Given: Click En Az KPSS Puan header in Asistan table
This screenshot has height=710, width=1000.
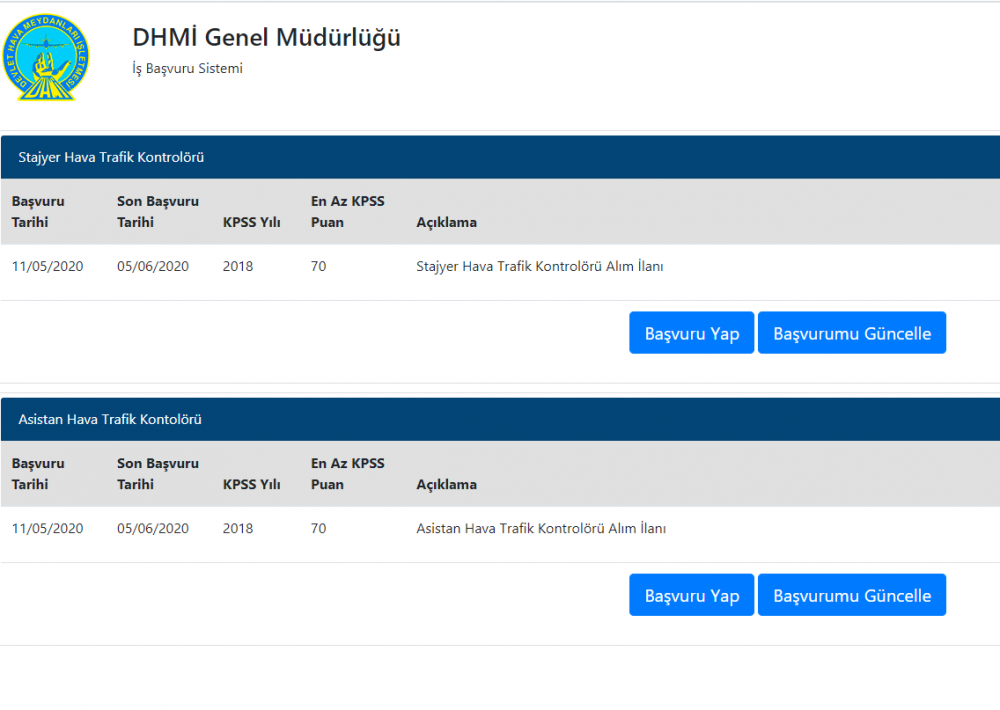Looking at the screenshot, I should (x=348, y=474).
